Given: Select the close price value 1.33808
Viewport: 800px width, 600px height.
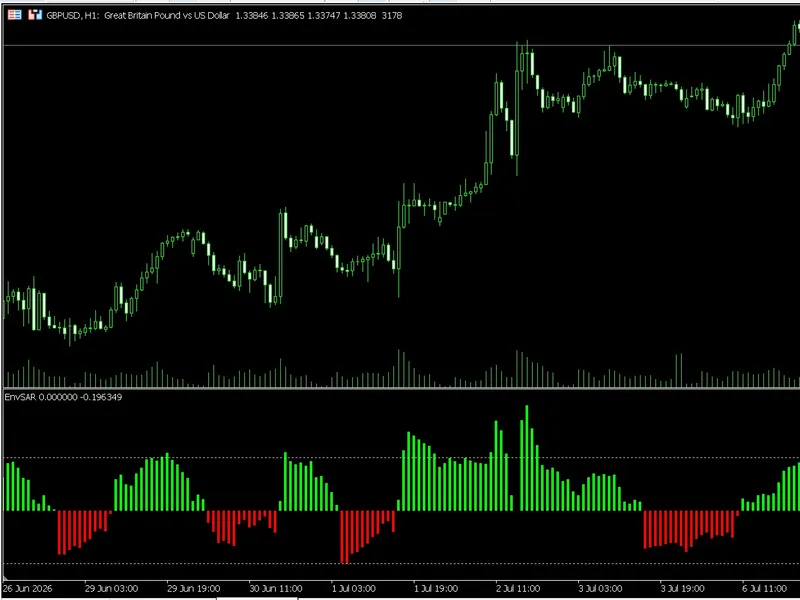Looking at the screenshot, I should coord(360,16).
